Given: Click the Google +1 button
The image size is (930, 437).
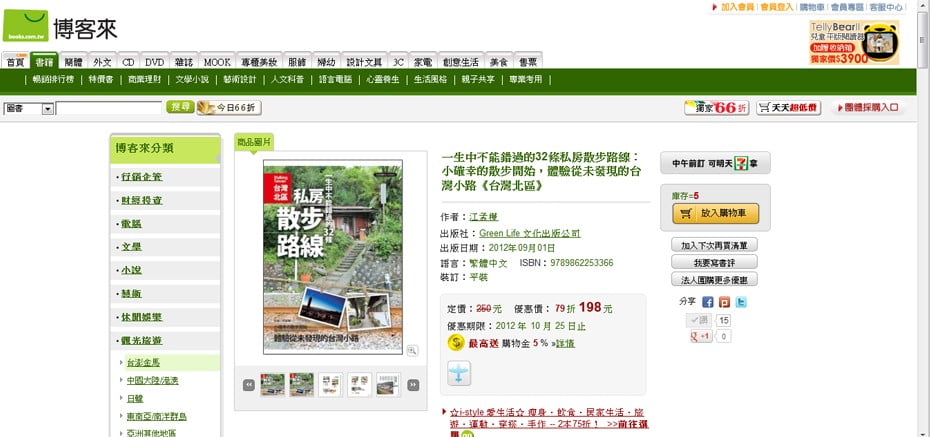Looking at the screenshot, I should click(700, 336).
